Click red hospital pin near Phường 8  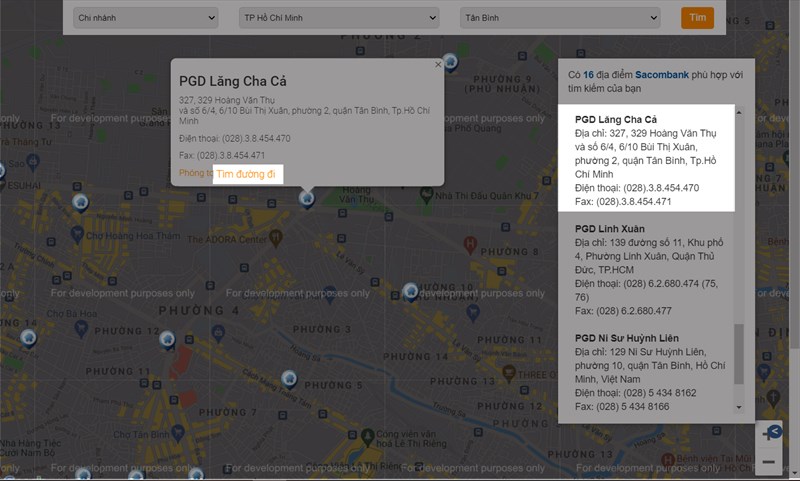tap(470, 244)
